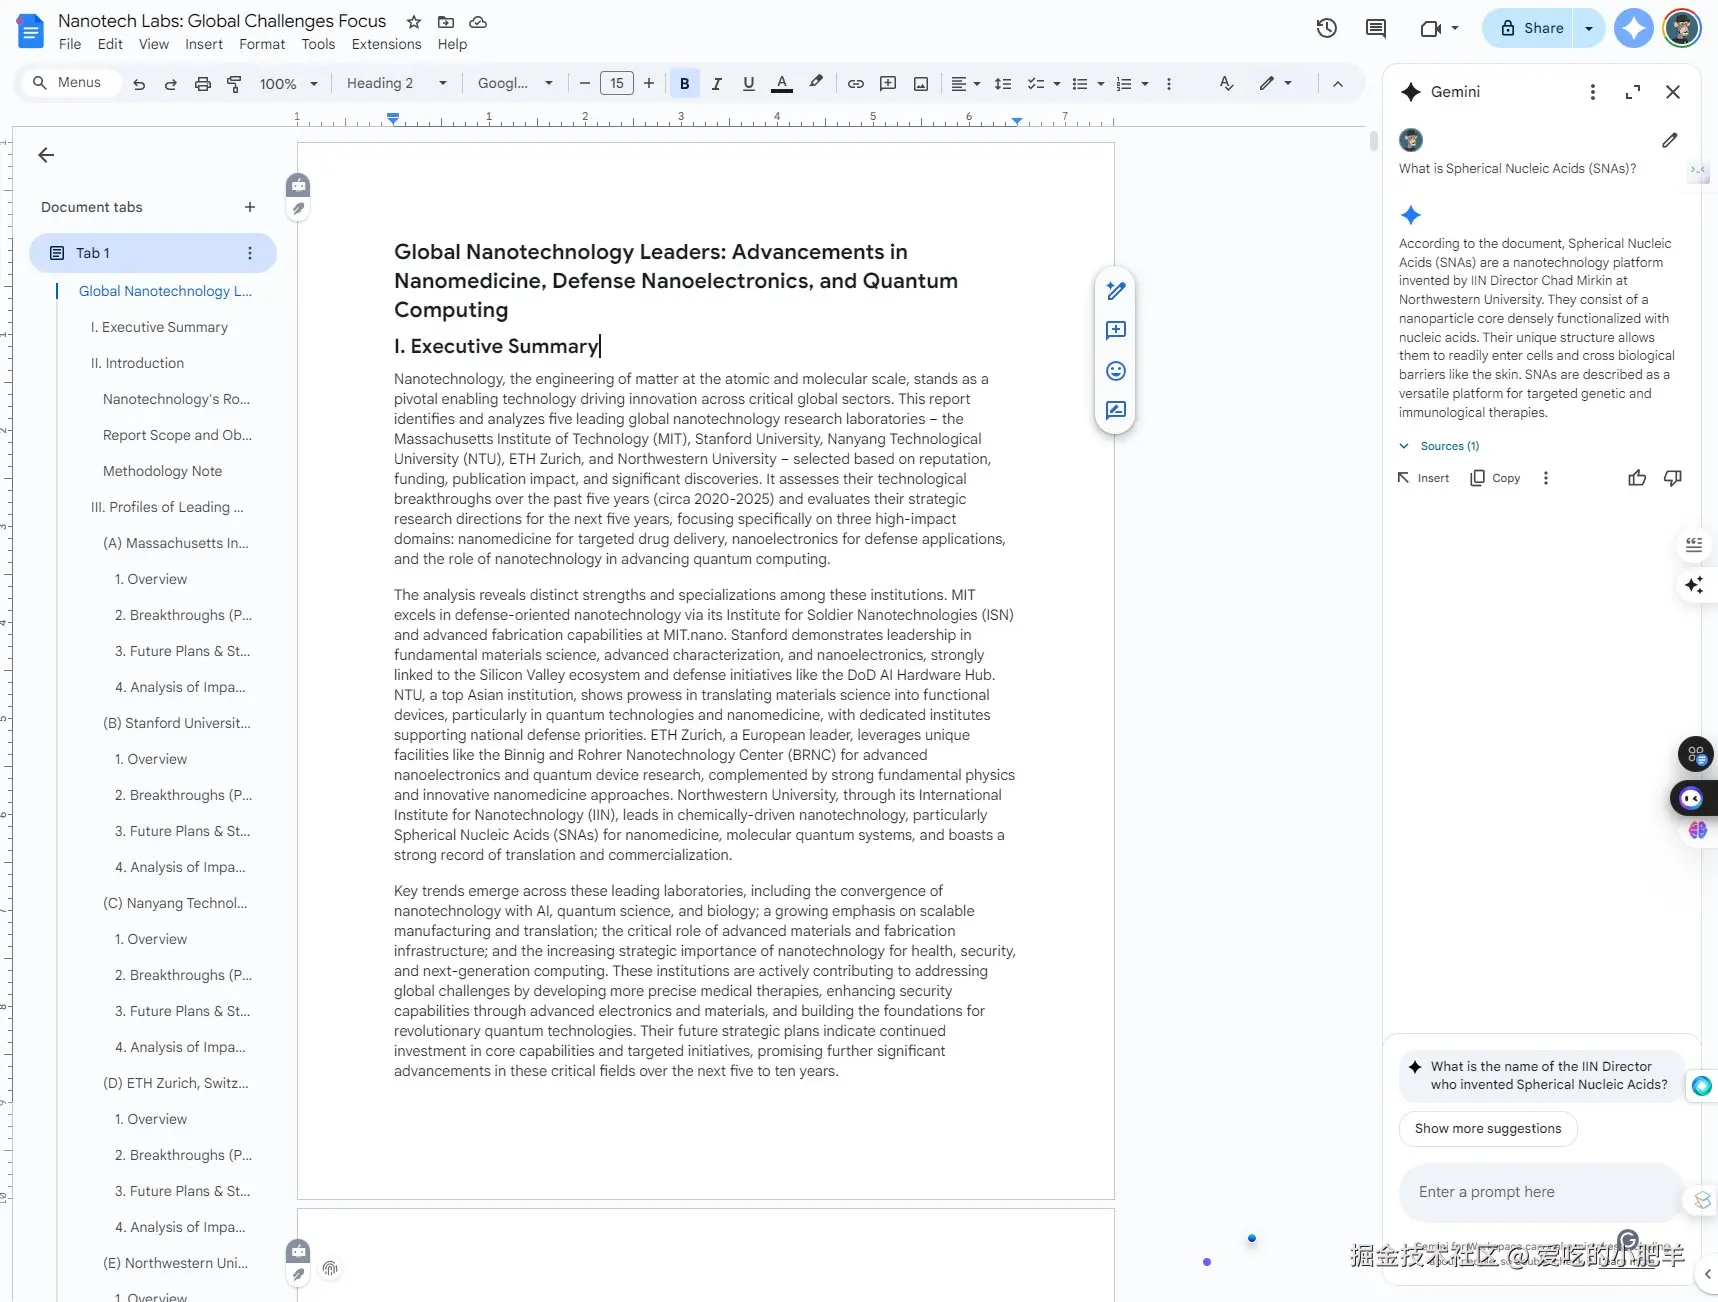This screenshot has width=1718, height=1302.
Task: Open line and paragraph spacing options
Action: [1003, 84]
